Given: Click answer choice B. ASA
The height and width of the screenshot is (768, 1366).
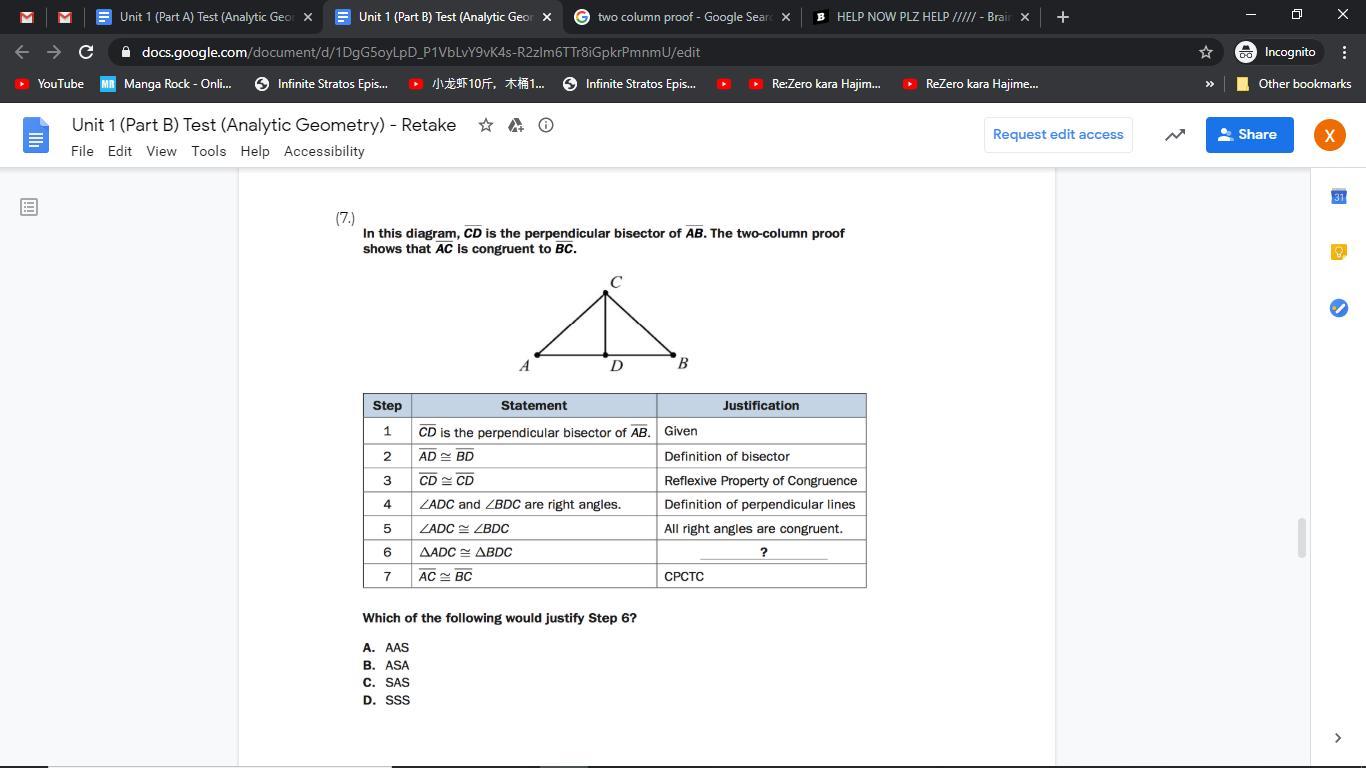Looking at the screenshot, I should tap(386, 665).
